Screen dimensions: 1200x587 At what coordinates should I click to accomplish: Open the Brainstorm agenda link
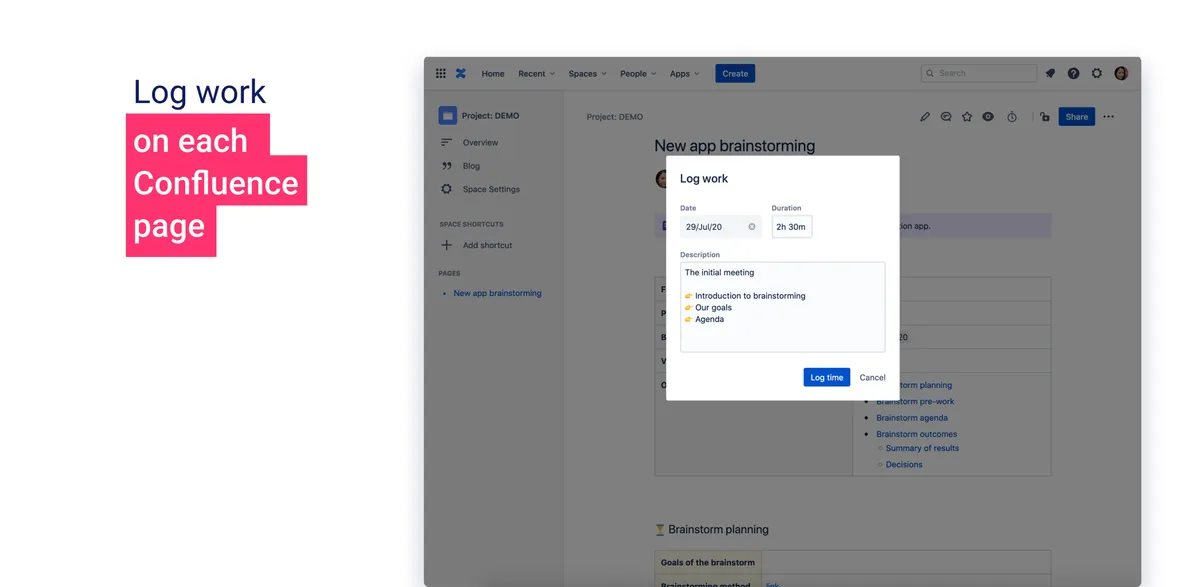[x=912, y=418]
